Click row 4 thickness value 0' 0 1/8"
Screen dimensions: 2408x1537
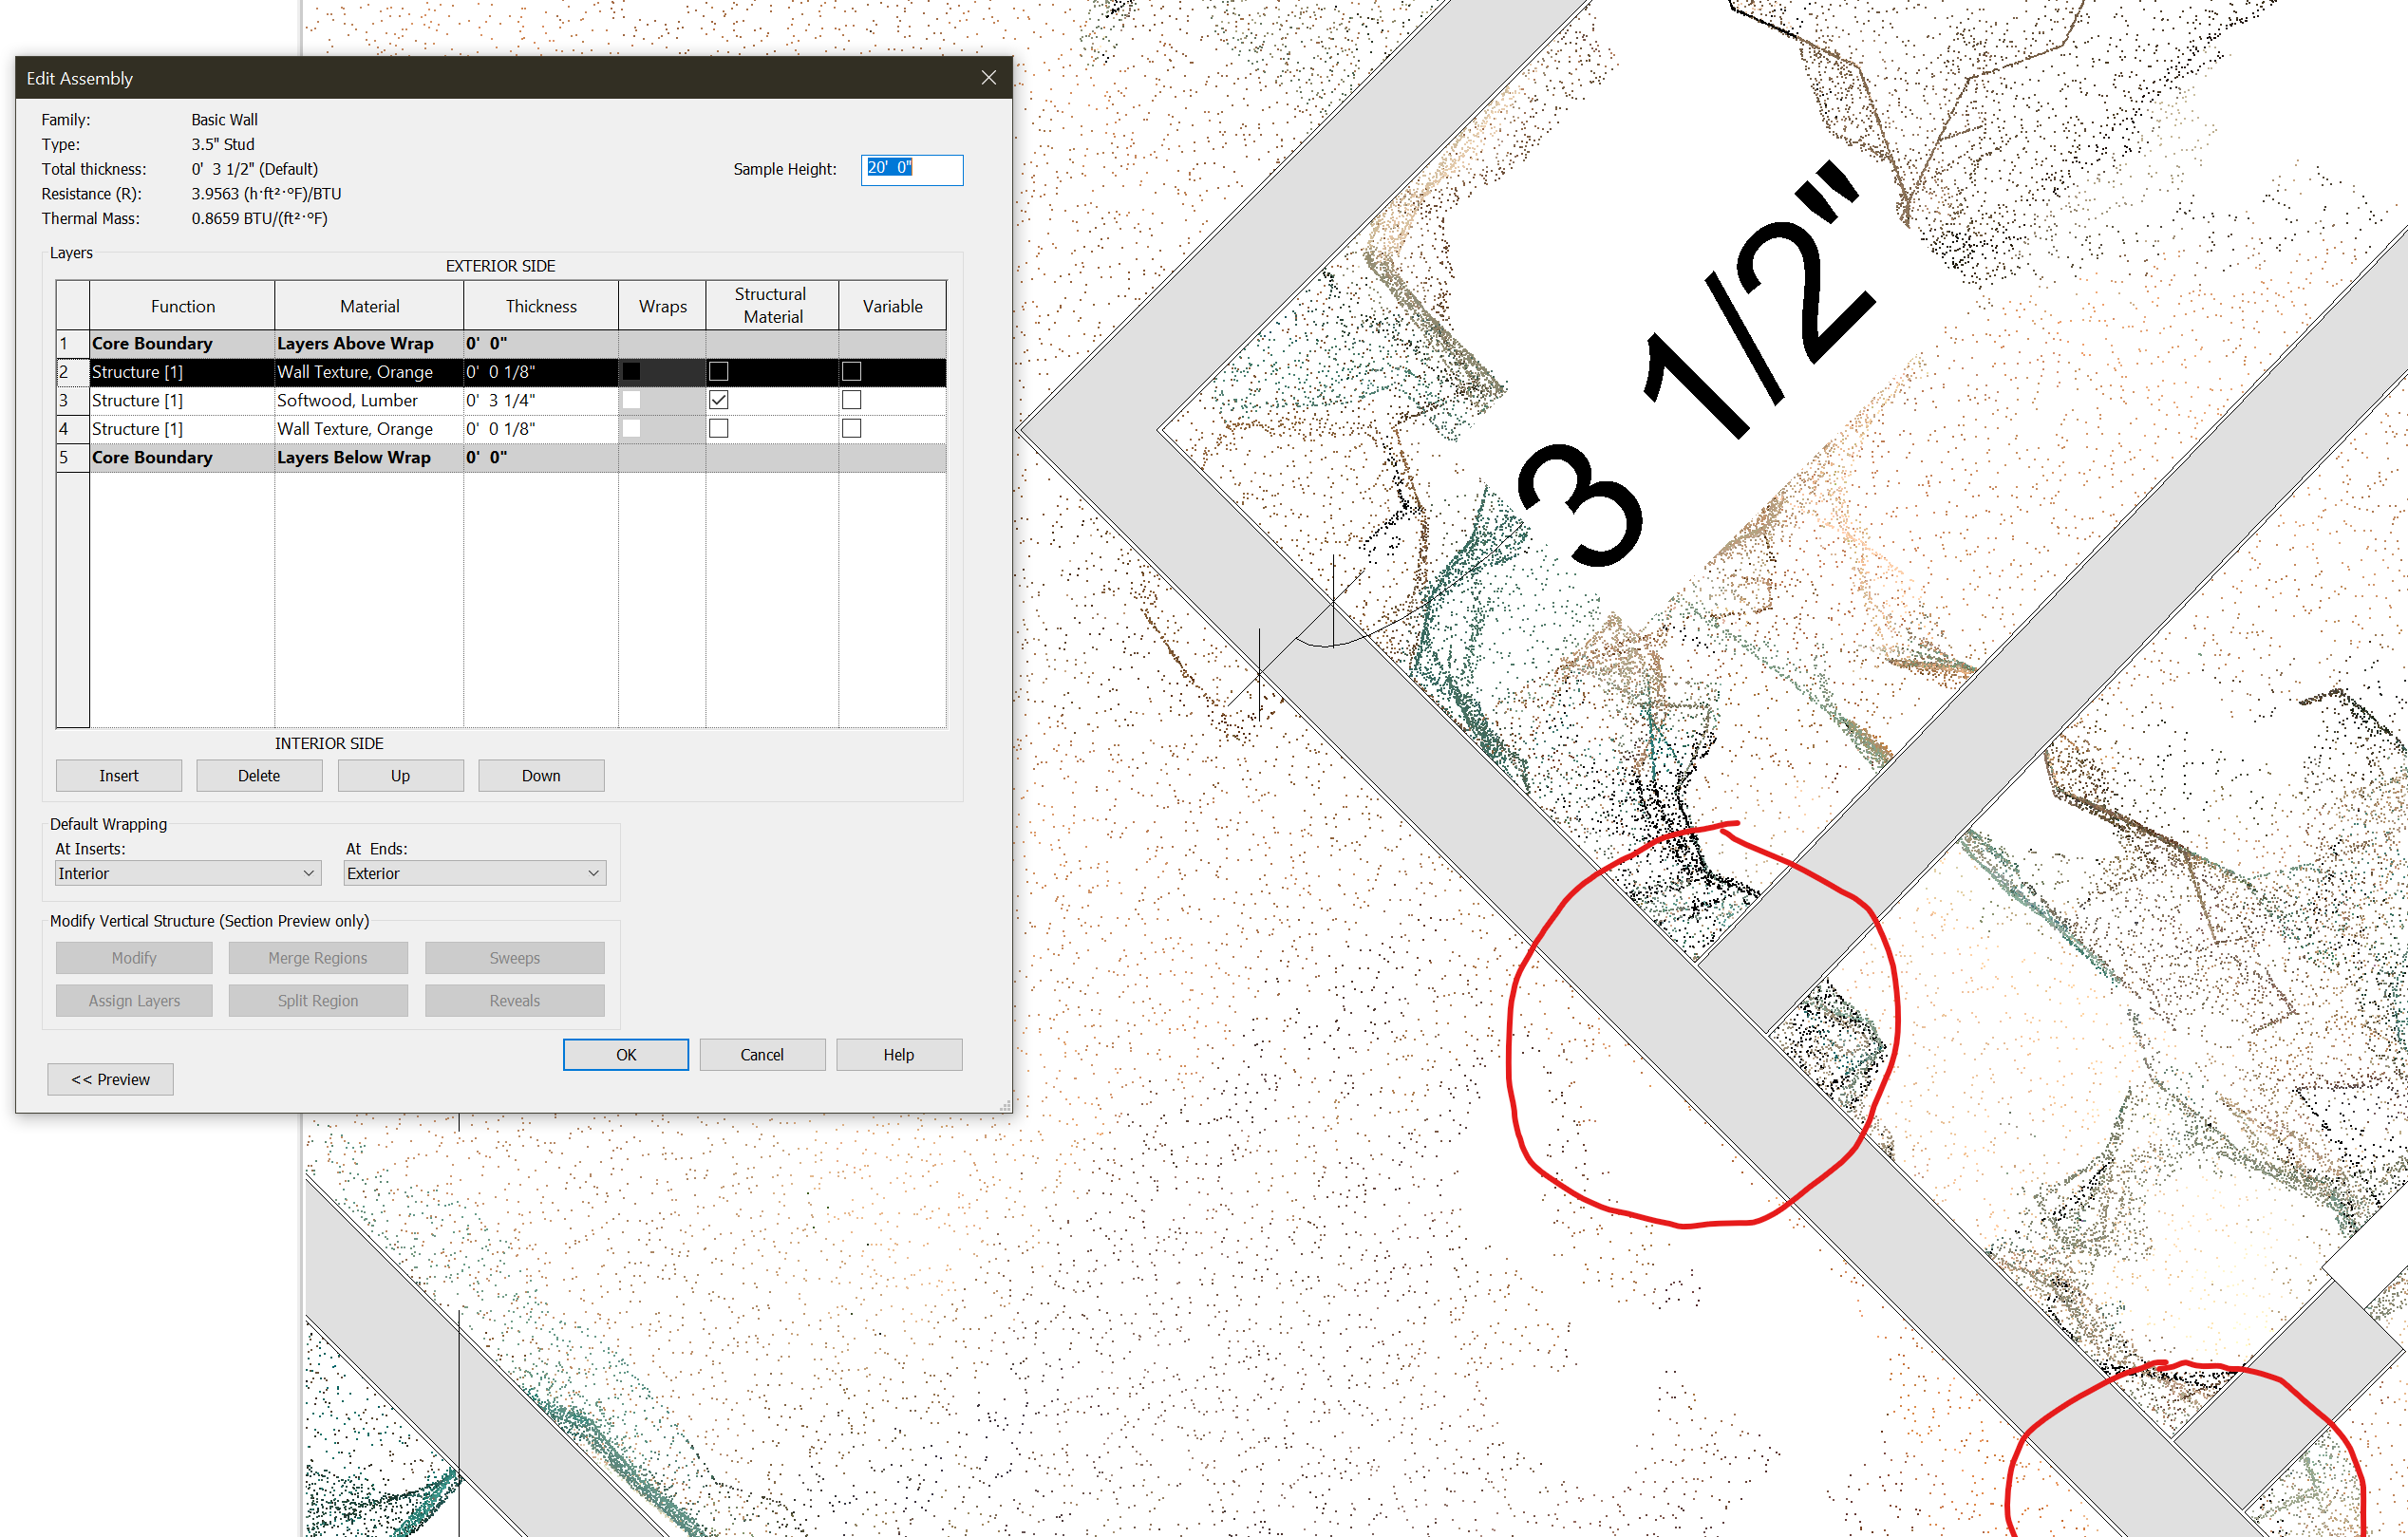541,428
